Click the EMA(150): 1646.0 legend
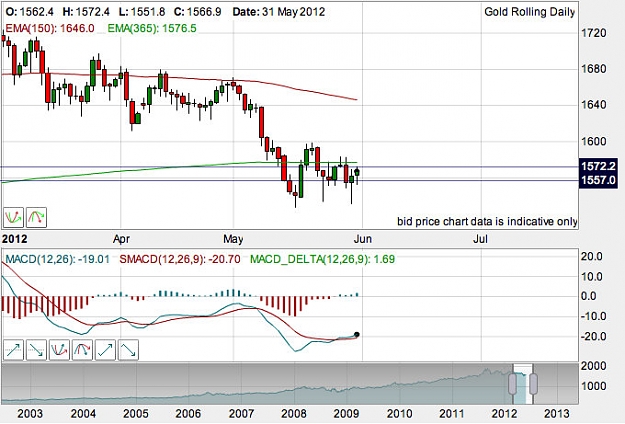The height and width of the screenshot is (424, 625). coord(50,28)
